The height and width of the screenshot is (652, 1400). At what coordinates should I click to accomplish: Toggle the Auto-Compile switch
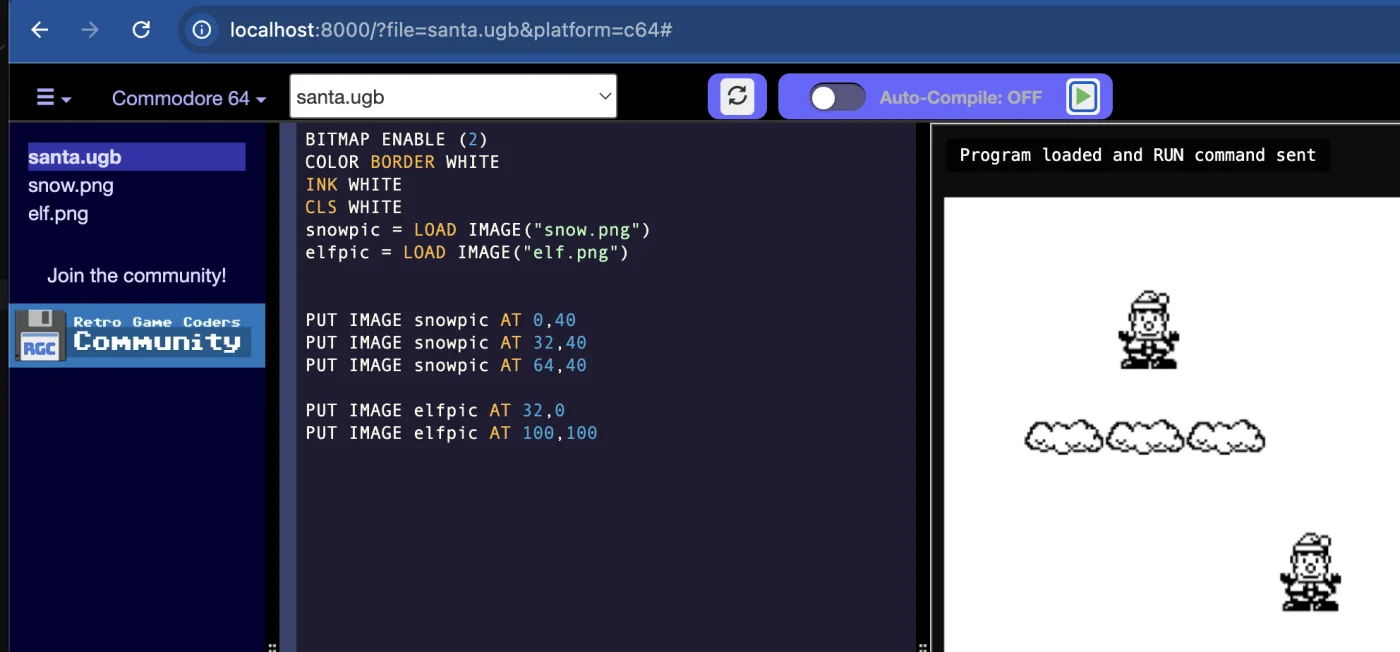(837, 97)
